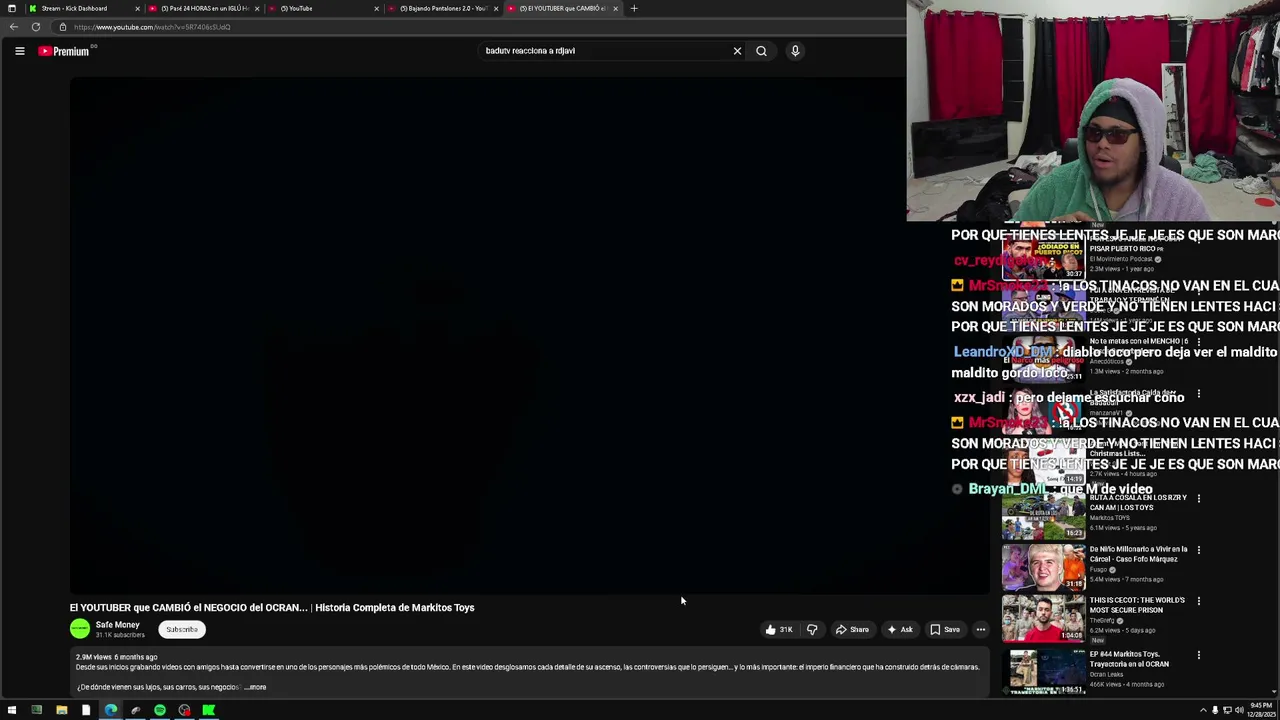The image size is (1280, 720).
Task: Start voice search with the microphone icon
Action: [795, 51]
